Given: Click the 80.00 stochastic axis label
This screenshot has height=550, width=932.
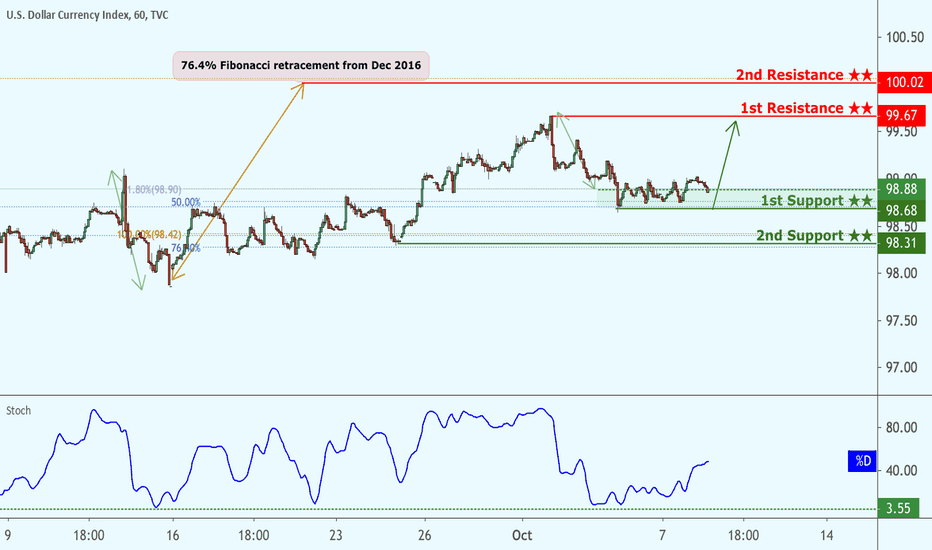Looking at the screenshot, I should pyautogui.click(x=901, y=428).
